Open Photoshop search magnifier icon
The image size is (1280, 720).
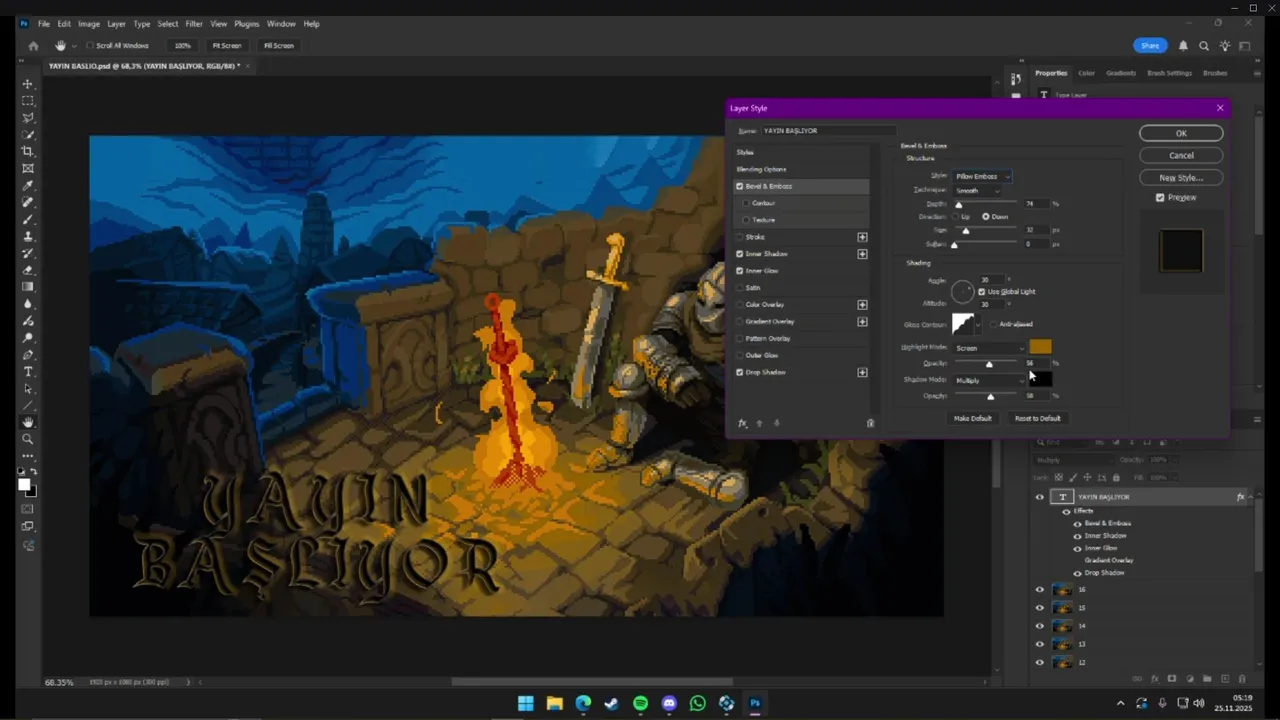(1204, 46)
